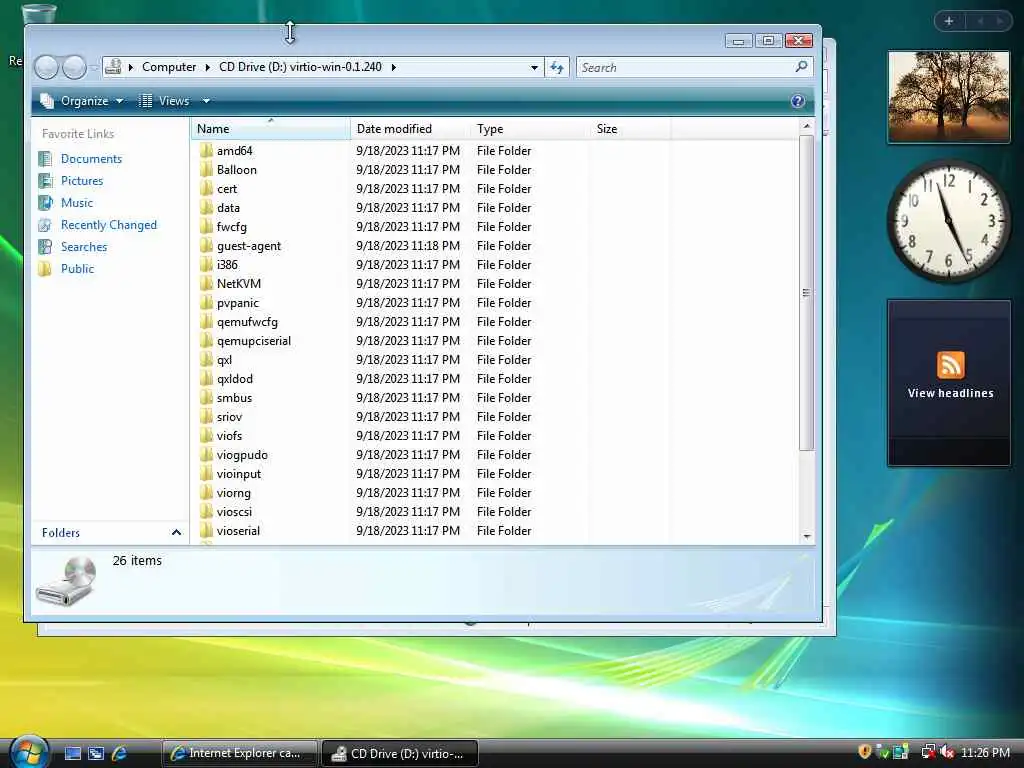Open the Views dropdown arrow
The height and width of the screenshot is (768, 1024).
[206, 101]
